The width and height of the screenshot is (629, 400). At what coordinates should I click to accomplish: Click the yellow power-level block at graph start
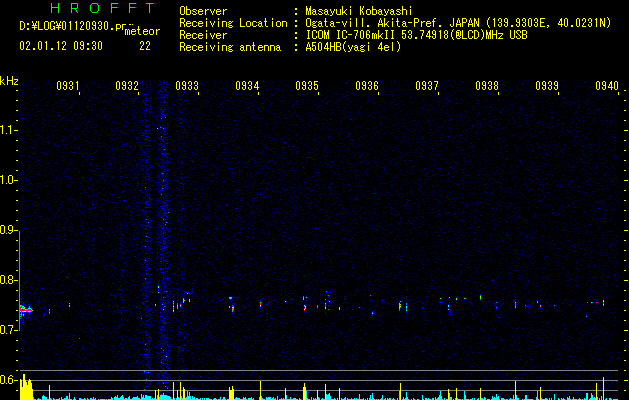click(26, 387)
